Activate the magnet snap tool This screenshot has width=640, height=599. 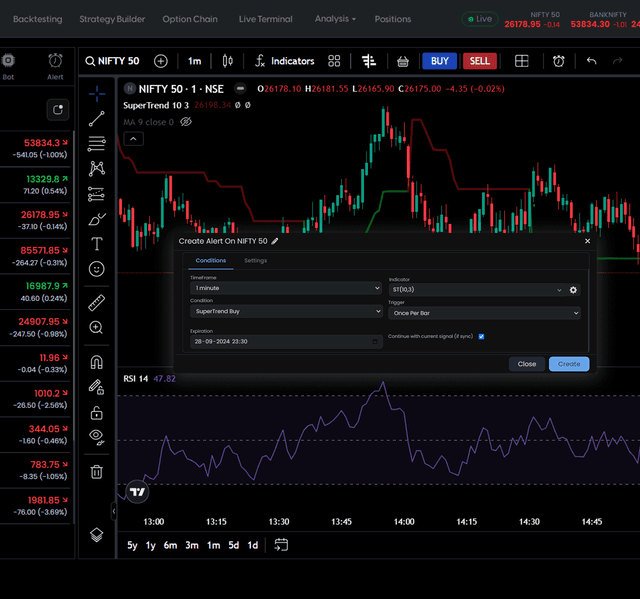point(97,362)
